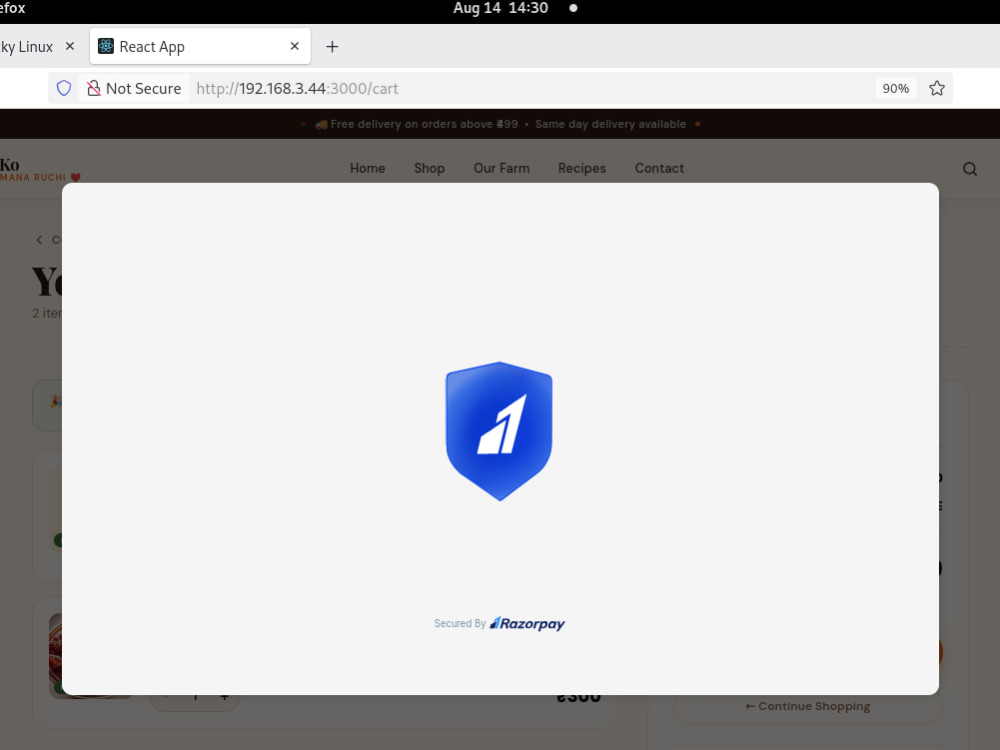Click the Not Secure padlock icon
Viewport: 1000px width, 750px height.
tap(94, 88)
